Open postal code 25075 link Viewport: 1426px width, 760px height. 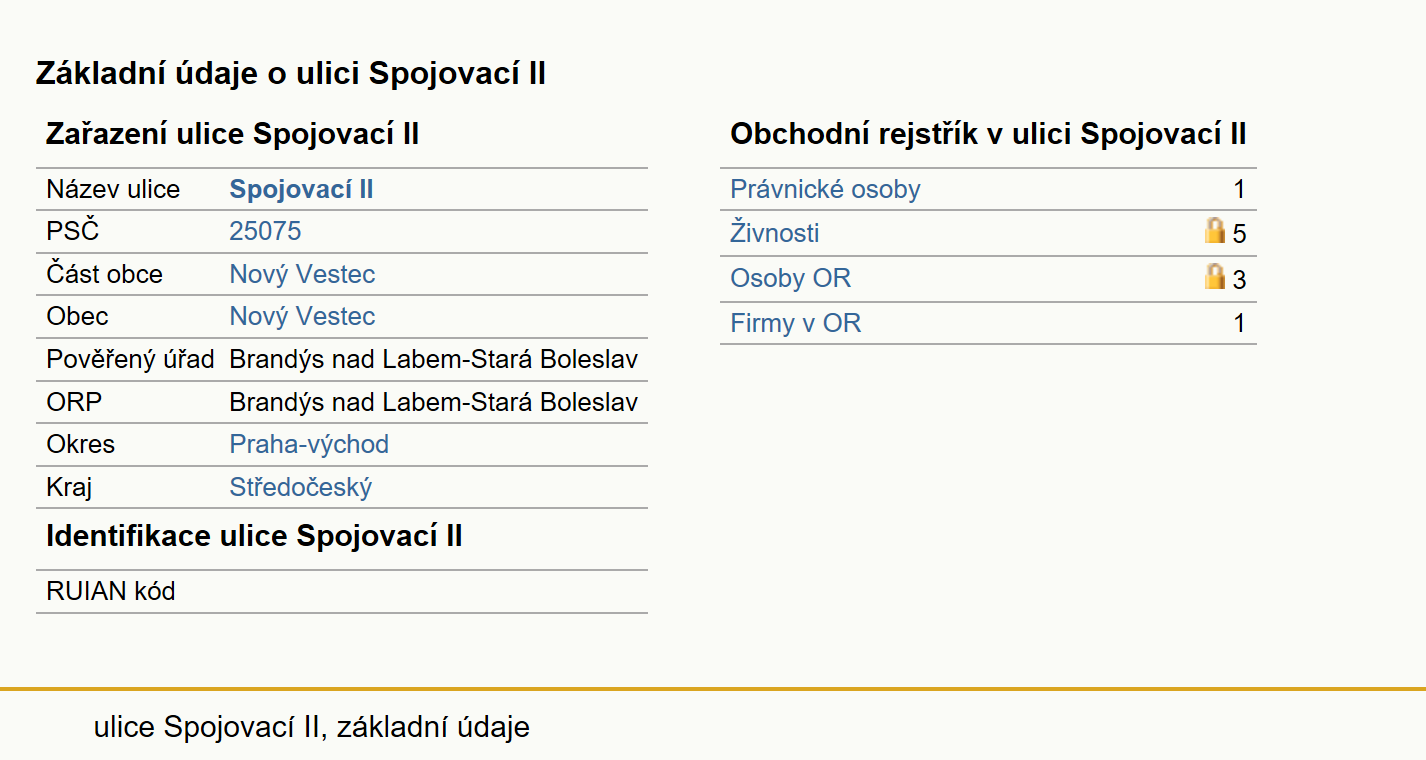(265, 231)
